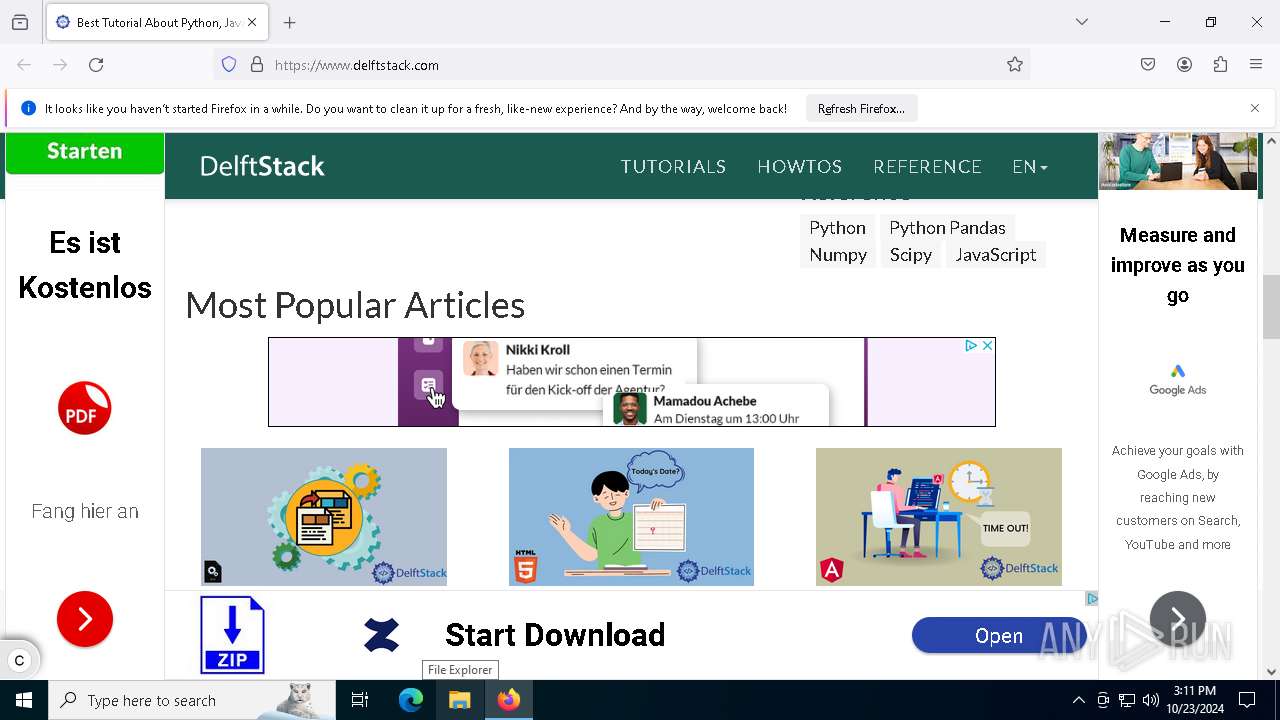Open the taskbar clock and date
This screenshot has height=720, width=1280.
[1194, 700]
